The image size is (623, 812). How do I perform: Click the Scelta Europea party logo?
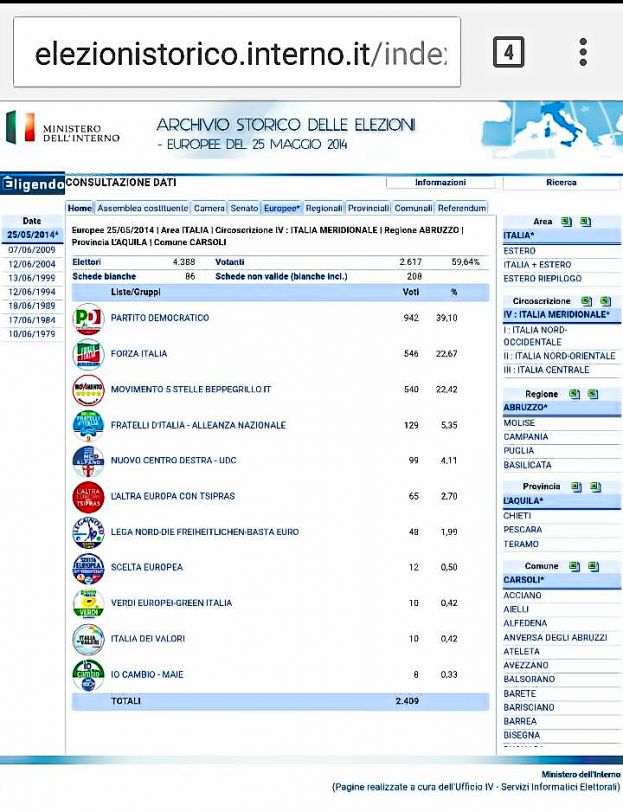(x=88, y=568)
